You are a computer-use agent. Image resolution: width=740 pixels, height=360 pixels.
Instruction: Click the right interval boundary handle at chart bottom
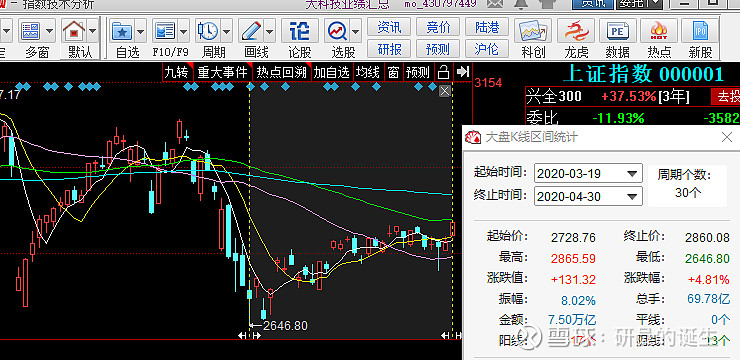[x=452, y=335]
